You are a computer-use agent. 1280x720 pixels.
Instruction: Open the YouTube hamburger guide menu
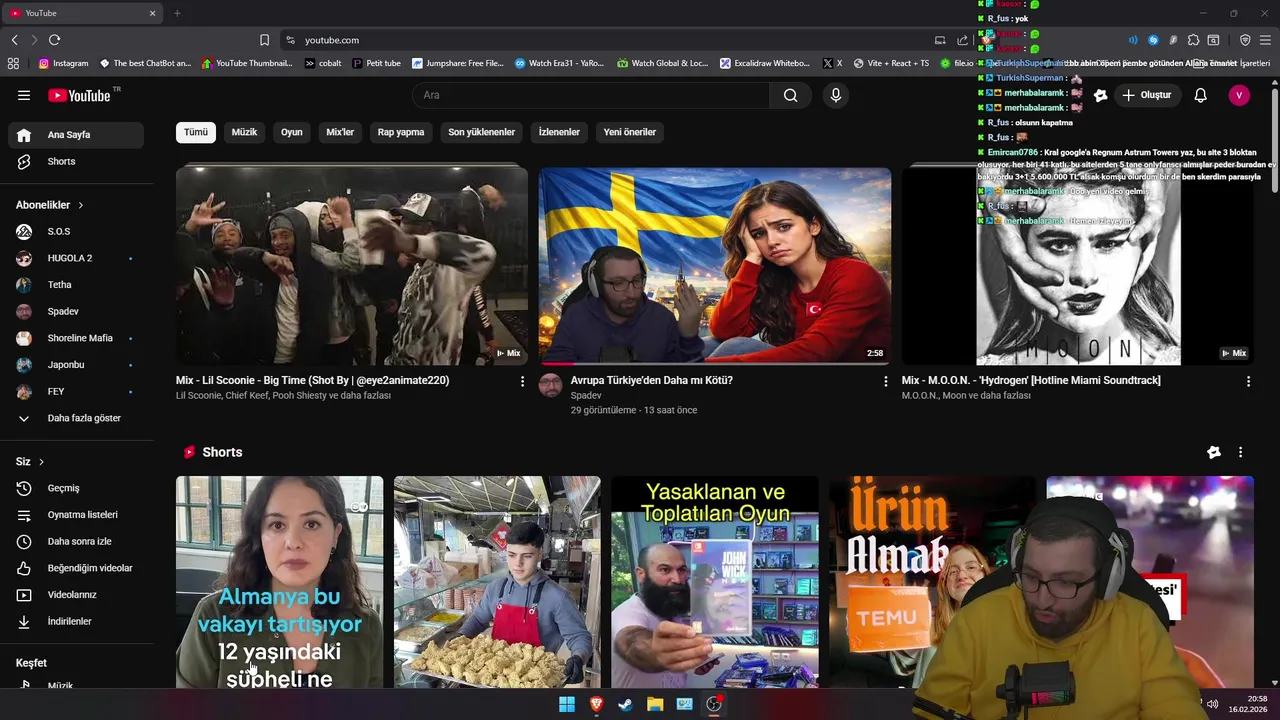pyautogui.click(x=24, y=95)
